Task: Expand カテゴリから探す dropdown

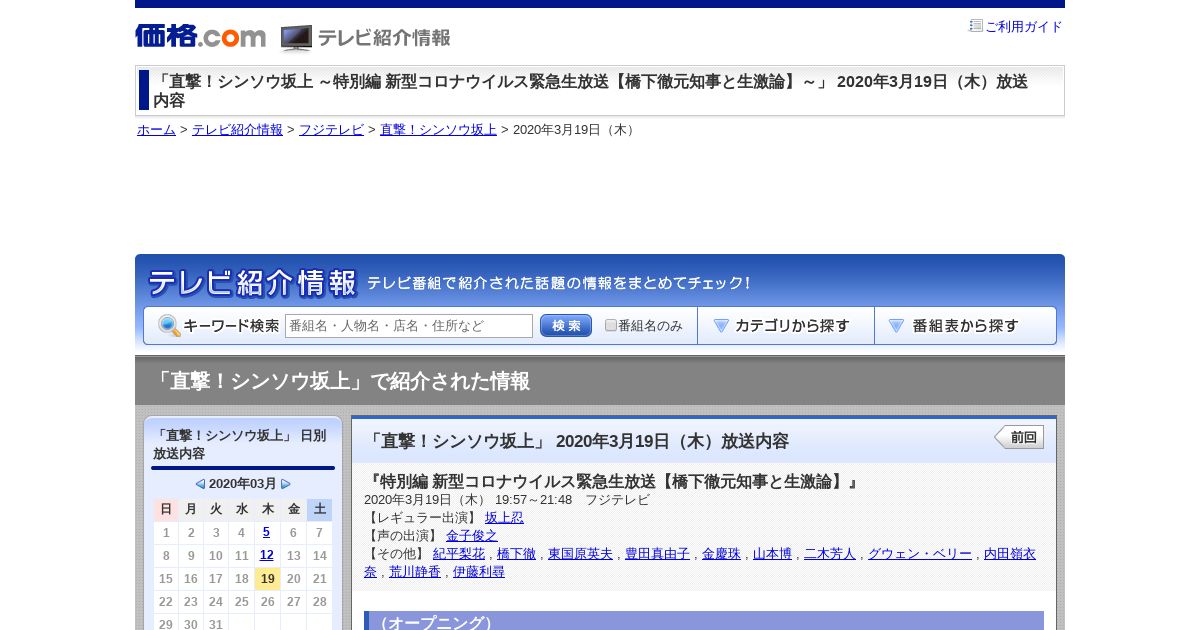Action: click(786, 326)
